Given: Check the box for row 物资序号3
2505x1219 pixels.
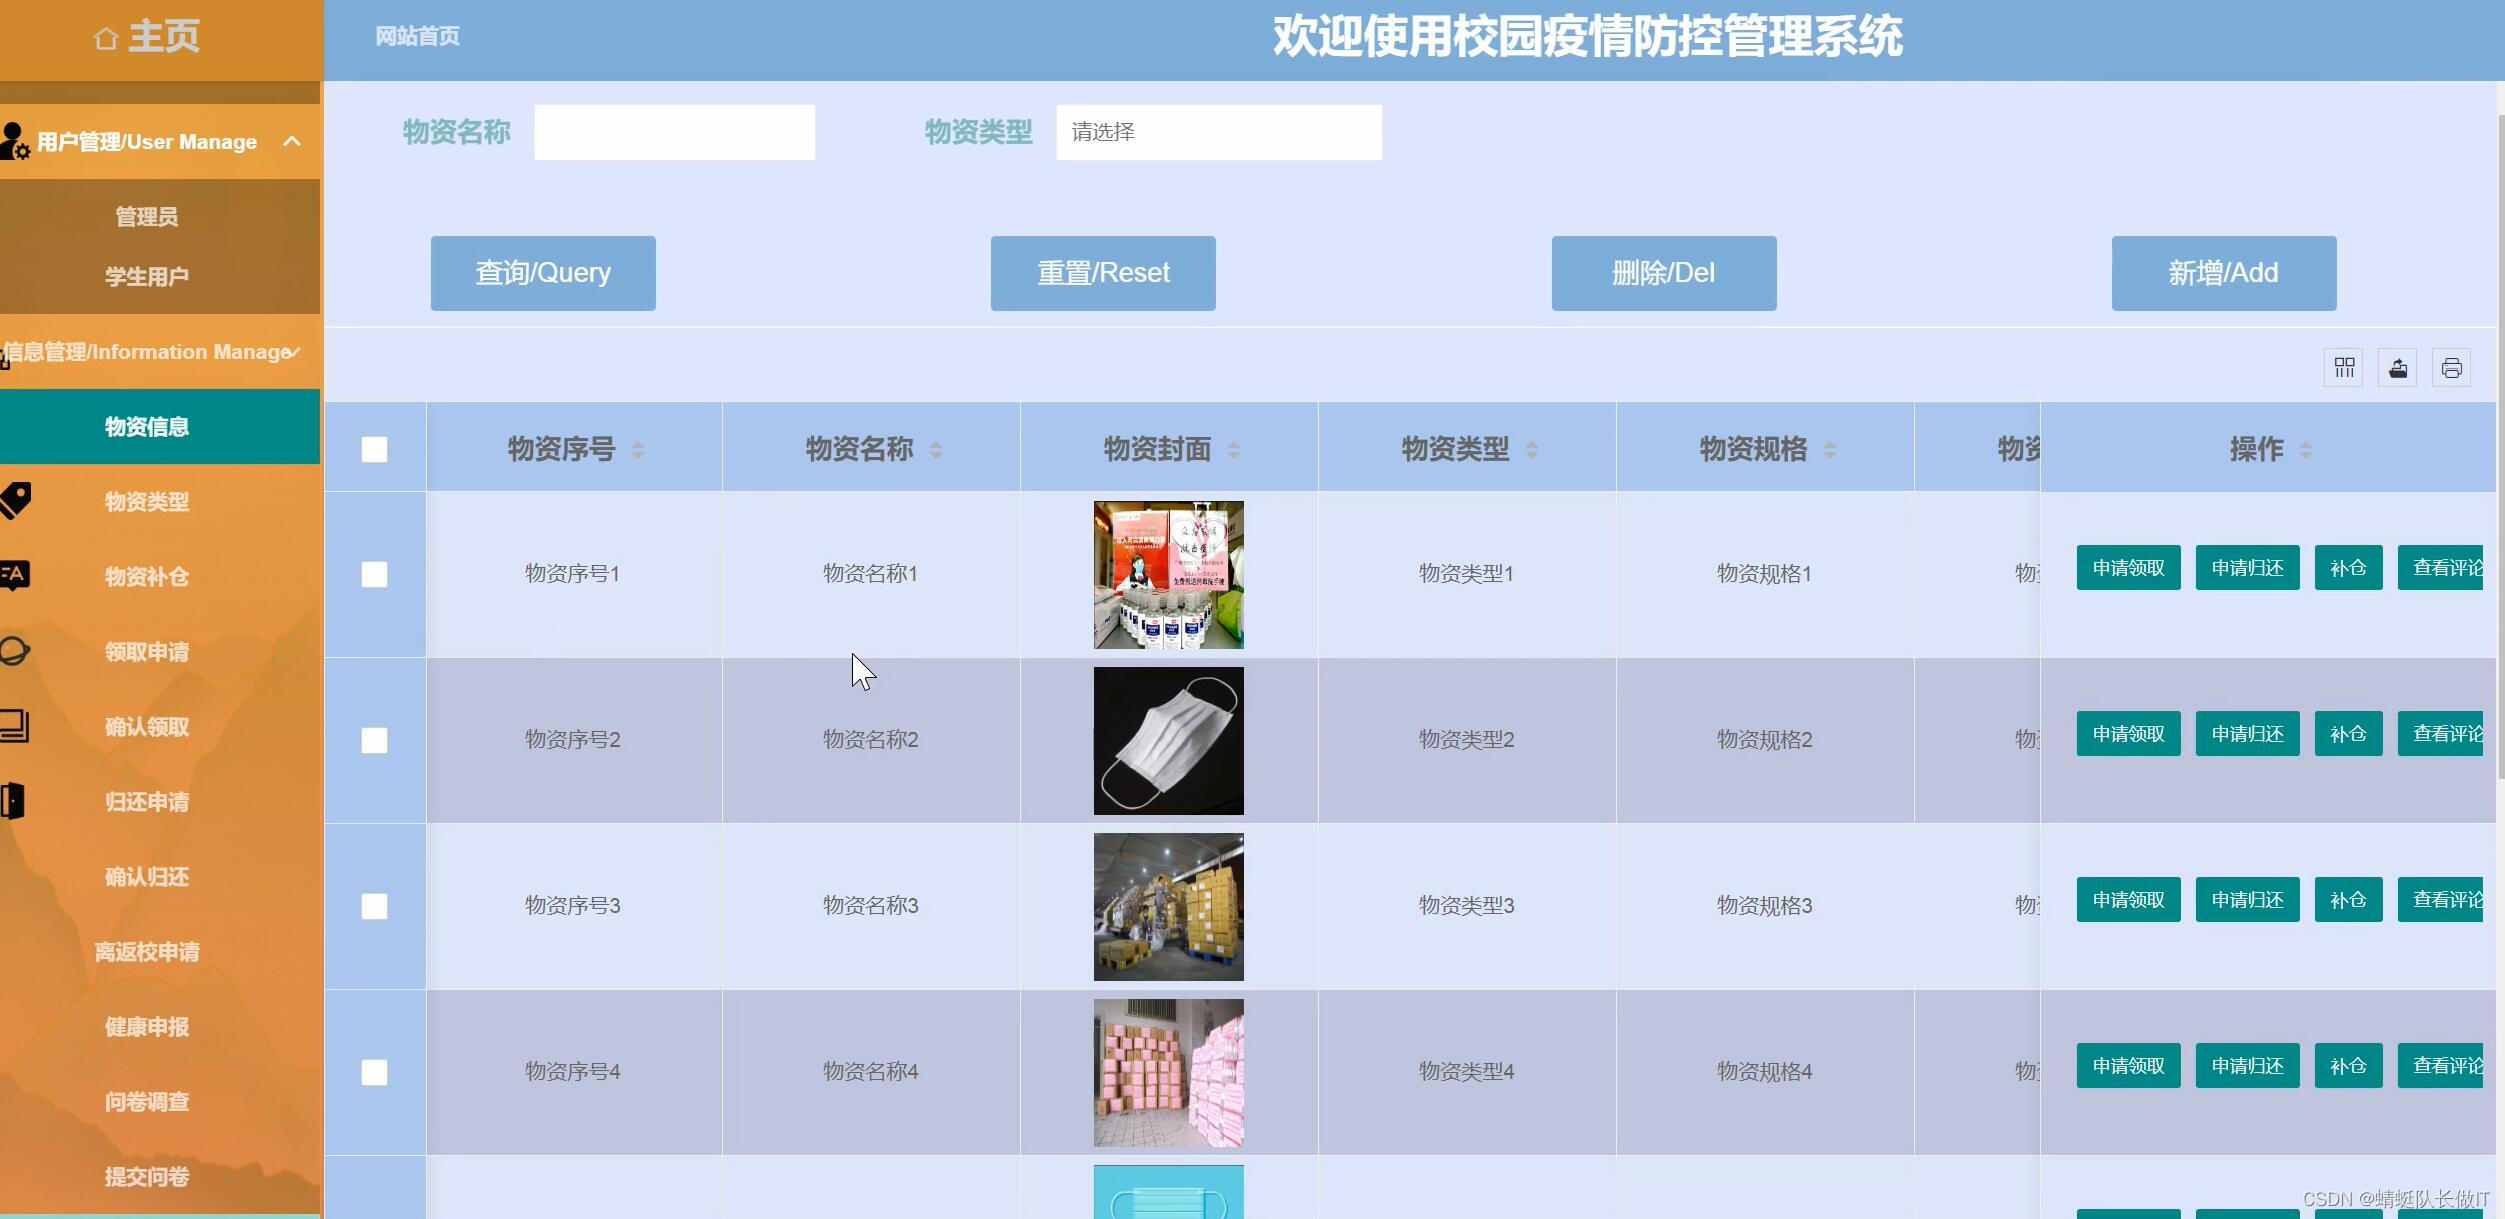Looking at the screenshot, I should pos(374,906).
